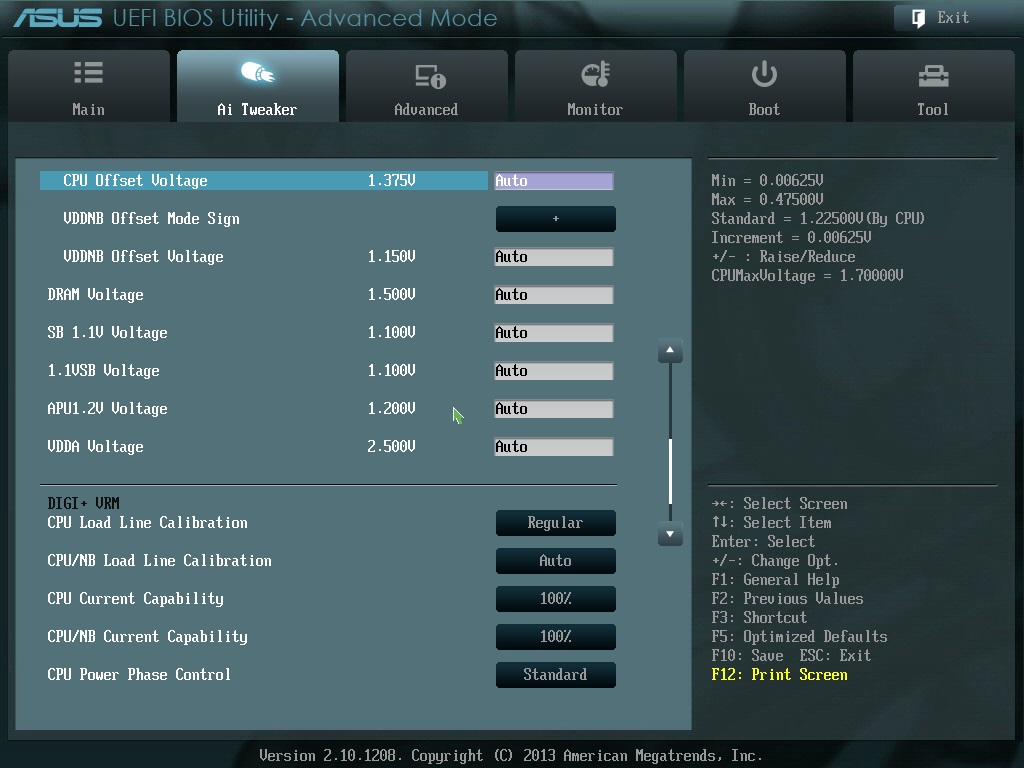Image resolution: width=1024 pixels, height=768 pixels.
Task: Switch to the Tool tab
Action: [x=933, y=86]
